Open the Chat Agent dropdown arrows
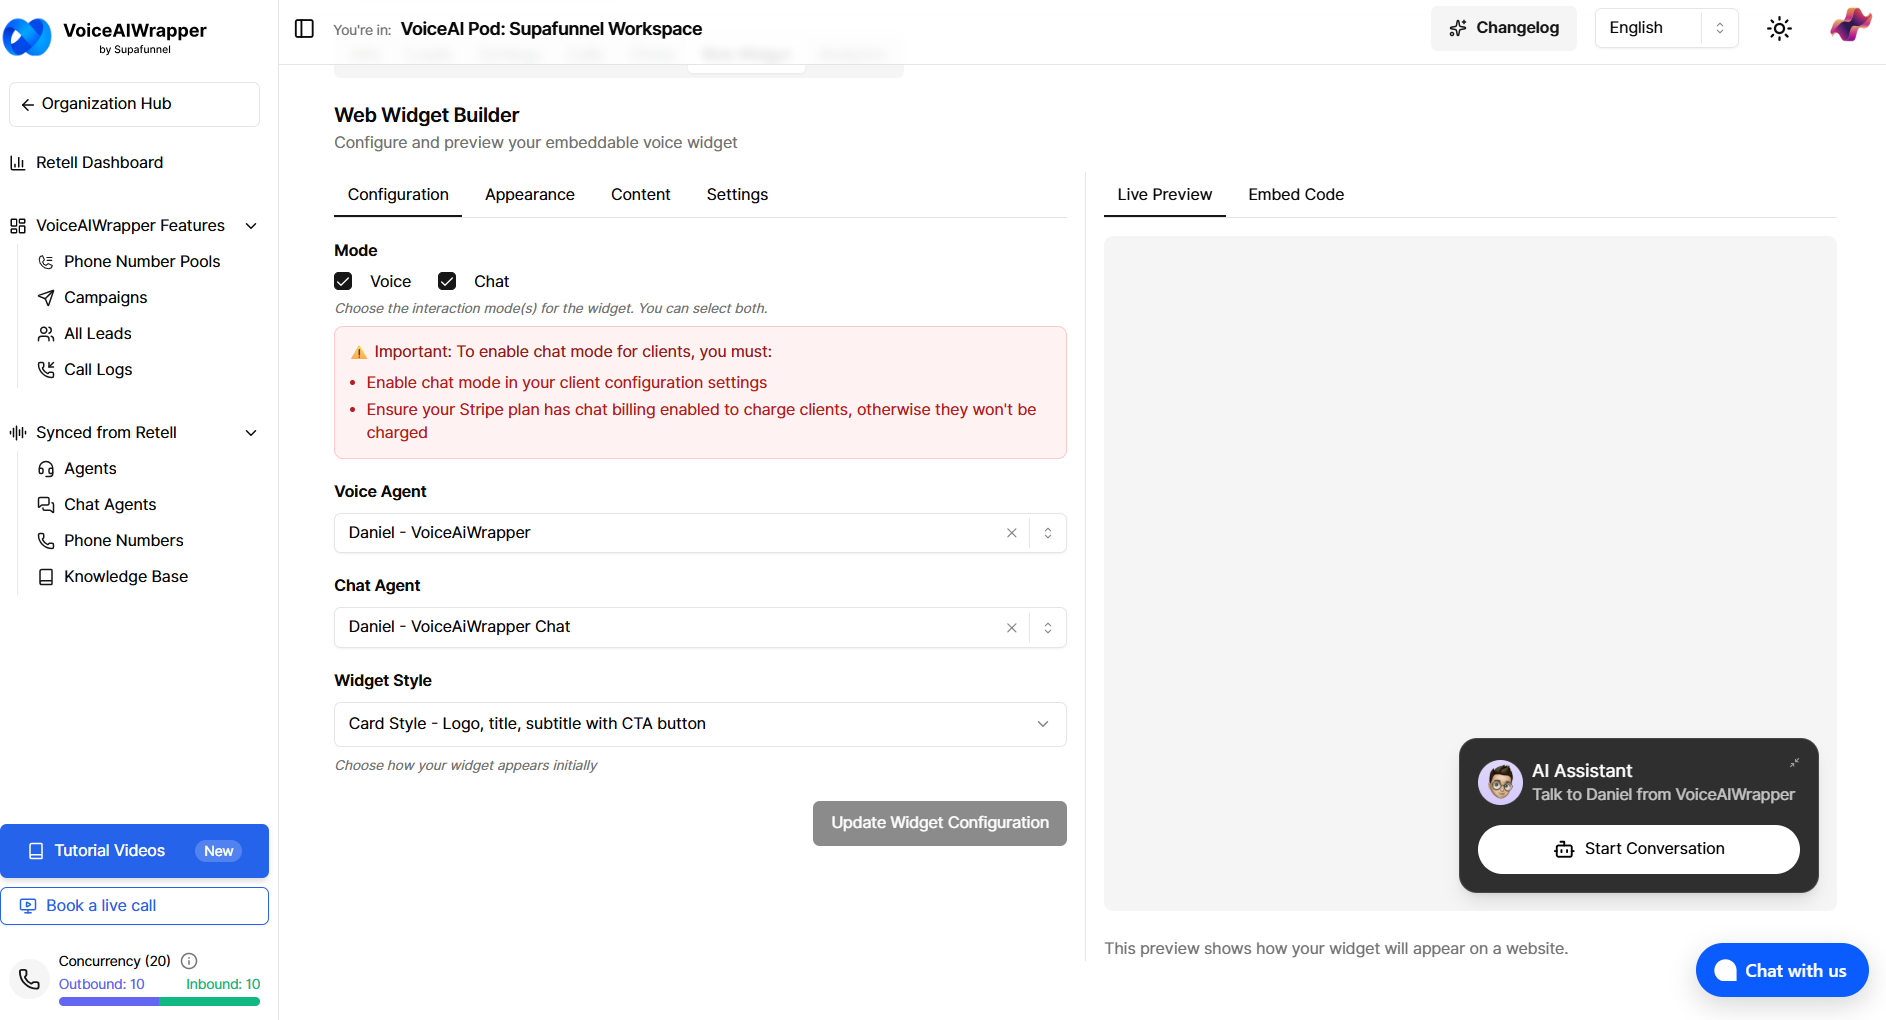Viewport: 1886px width, 1020px height. click(x=1048, y=628)
